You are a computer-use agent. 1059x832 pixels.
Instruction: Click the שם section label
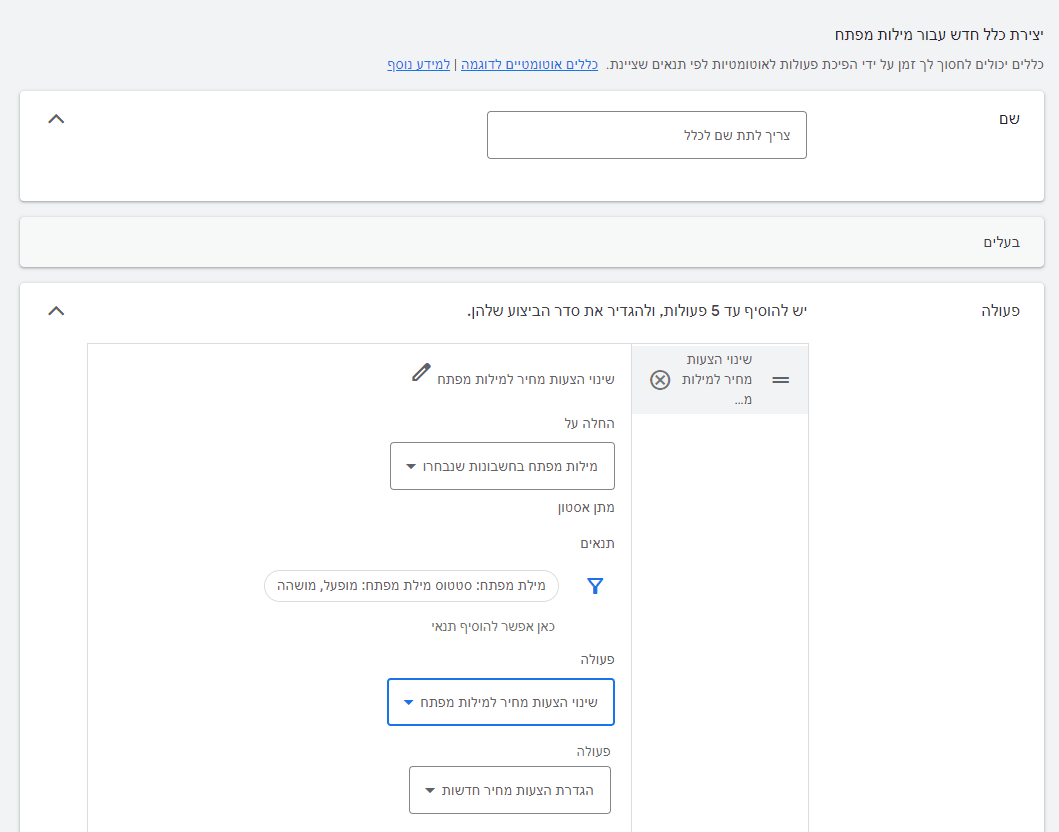1010,120
